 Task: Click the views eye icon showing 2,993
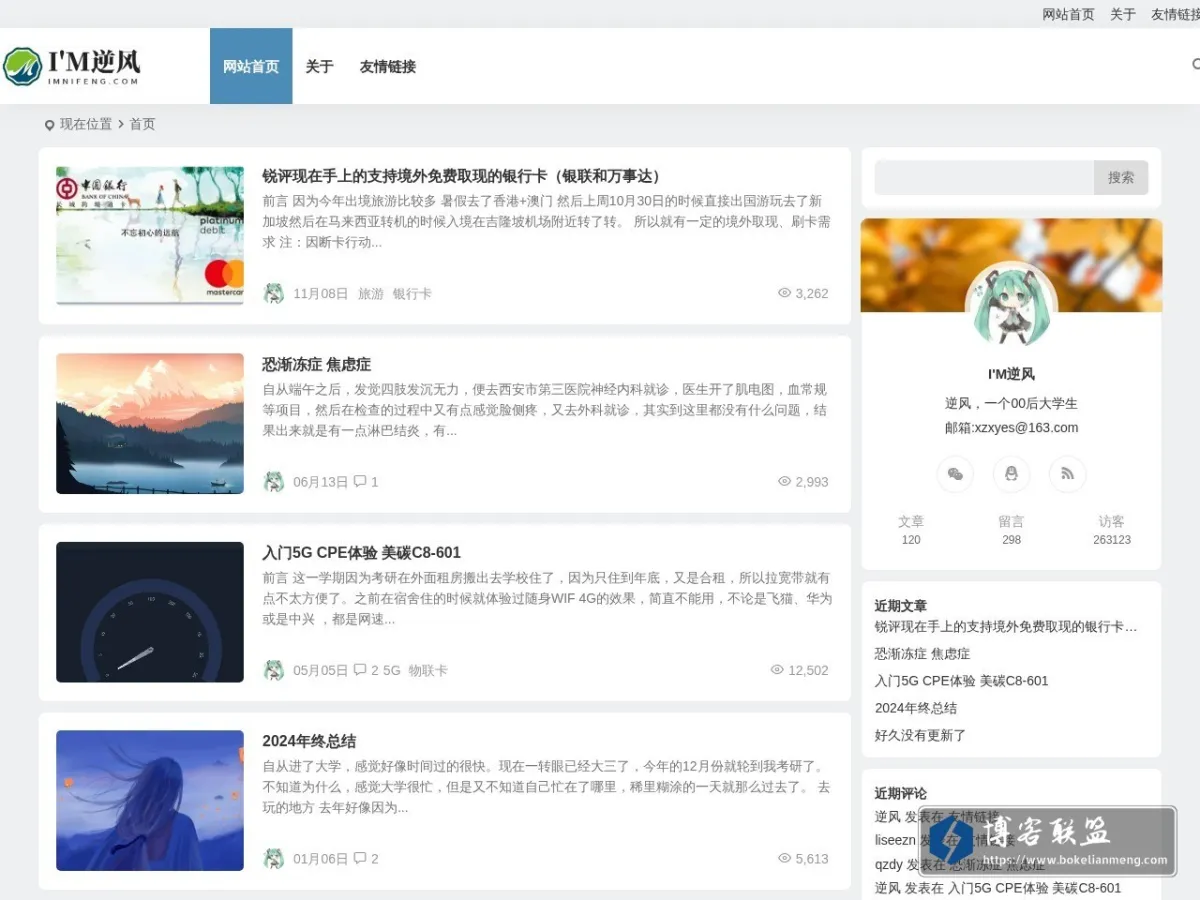[784, 481]
